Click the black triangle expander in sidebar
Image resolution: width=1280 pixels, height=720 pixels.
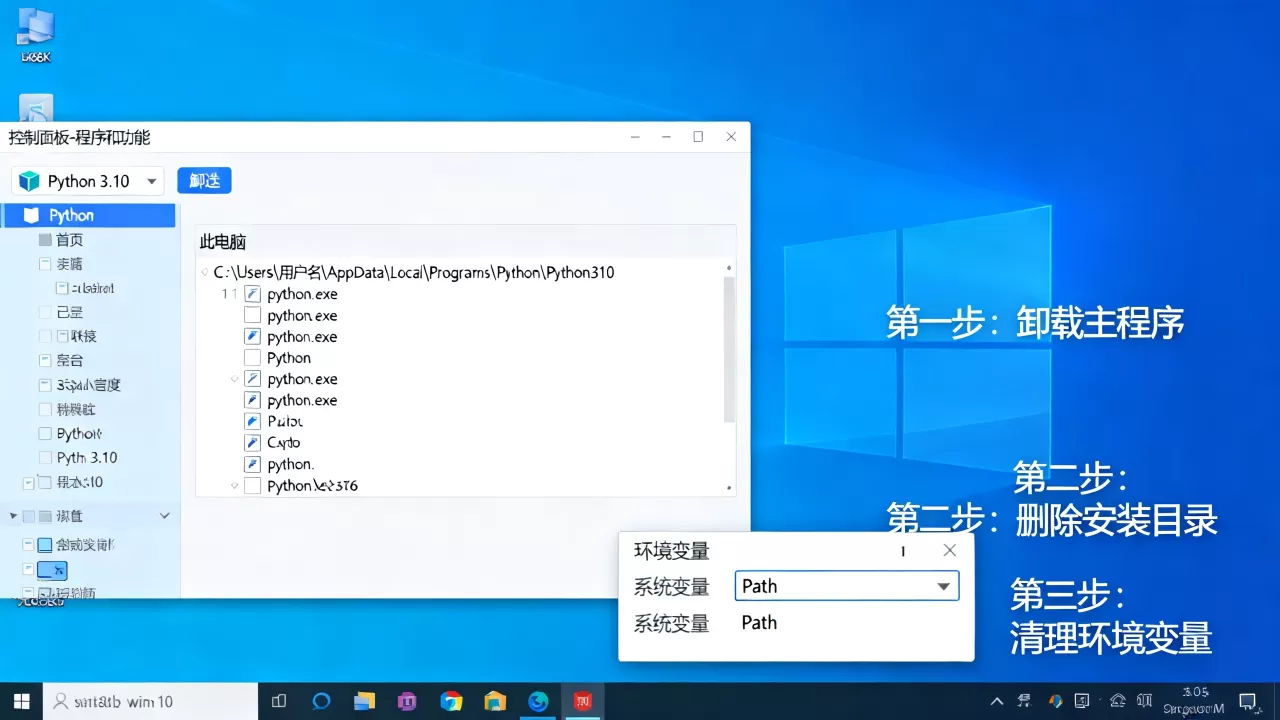click(13, 516)
